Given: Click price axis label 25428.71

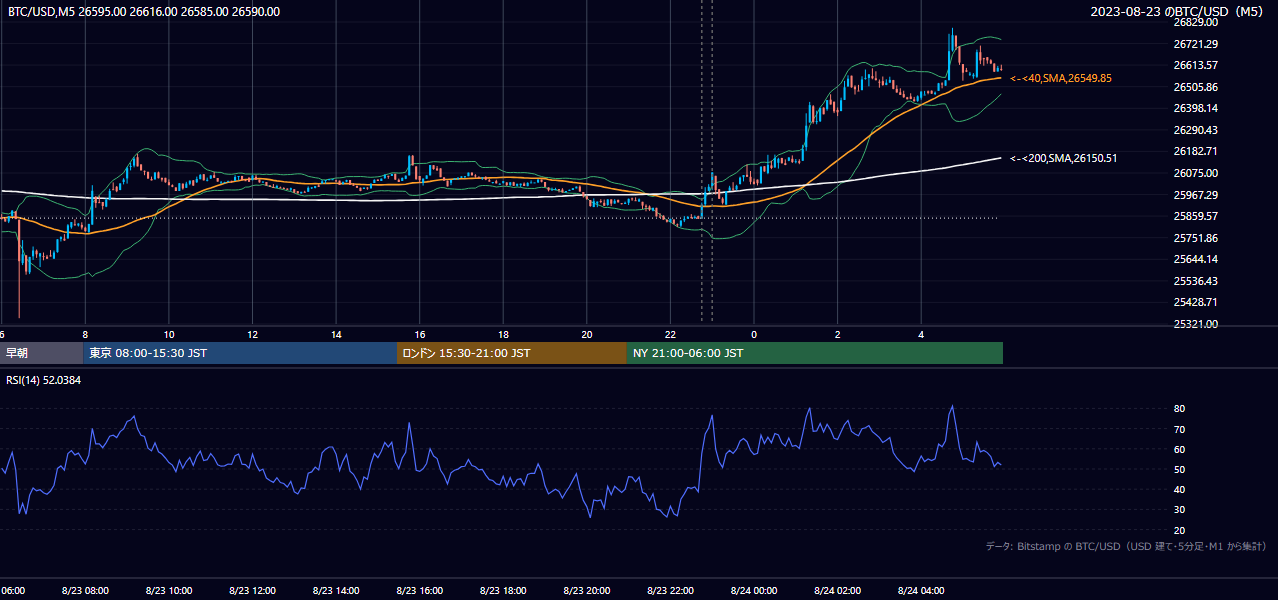Looking at the screenshot, I should [x=1195, y=302].
